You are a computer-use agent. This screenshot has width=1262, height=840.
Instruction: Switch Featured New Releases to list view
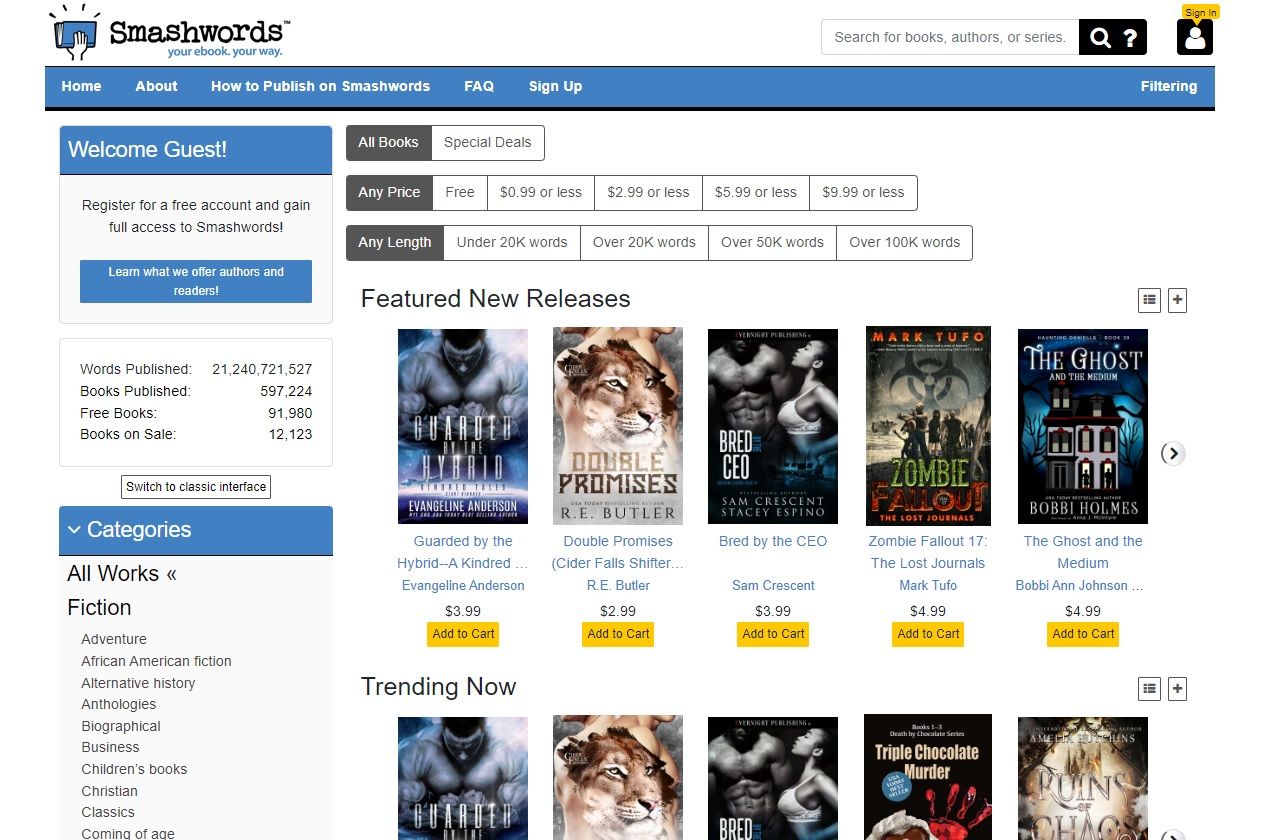tap(1149, 299)
